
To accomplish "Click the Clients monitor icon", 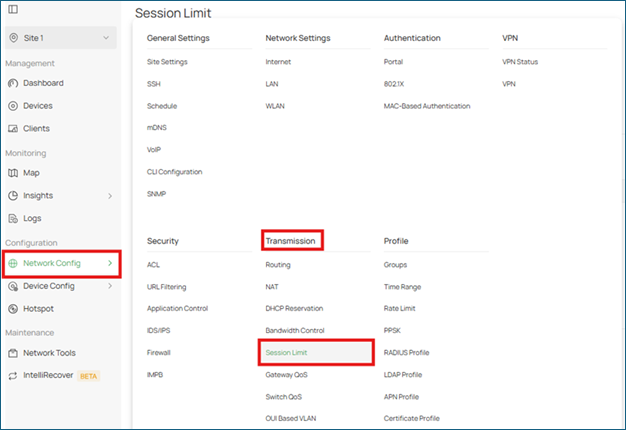I will [13, 129].
